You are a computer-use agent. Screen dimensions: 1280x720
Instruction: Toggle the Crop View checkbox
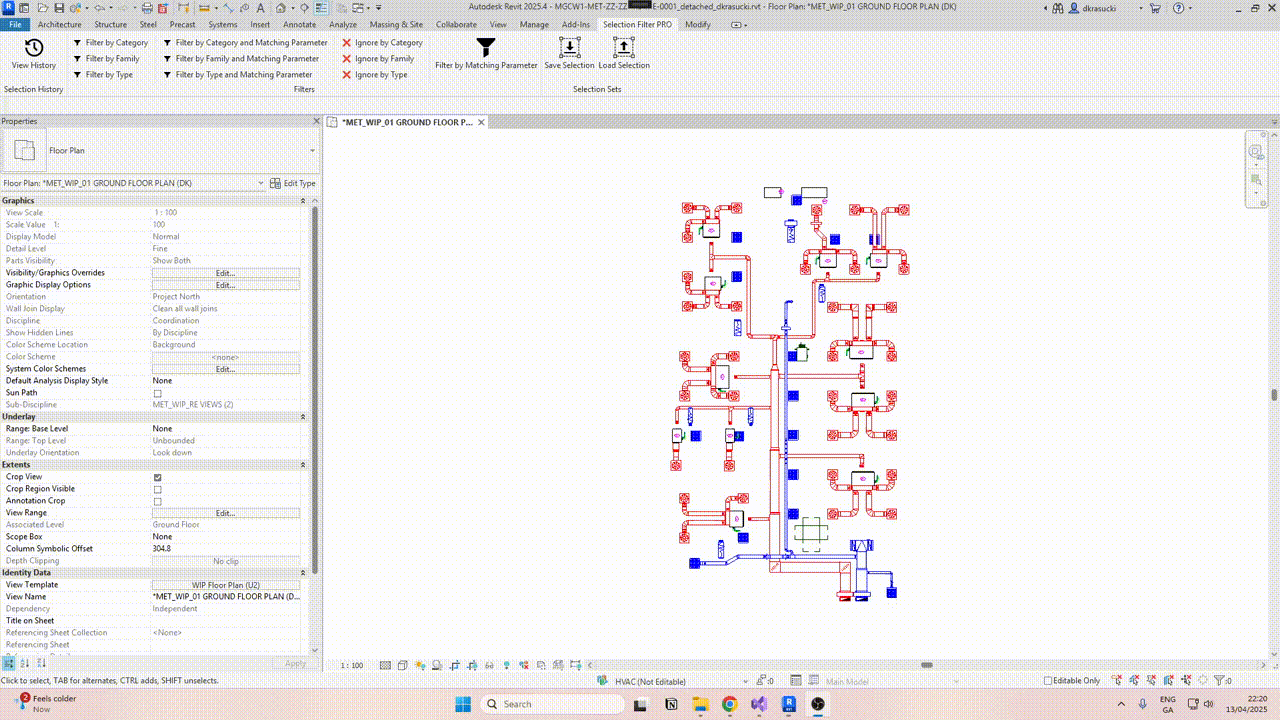tap(157, 477)
